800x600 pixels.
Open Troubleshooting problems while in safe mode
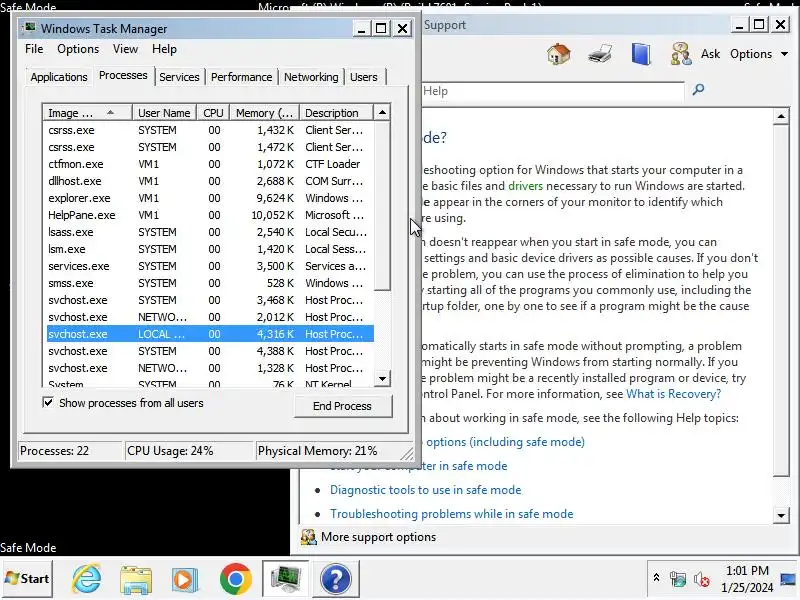(452, 514)
